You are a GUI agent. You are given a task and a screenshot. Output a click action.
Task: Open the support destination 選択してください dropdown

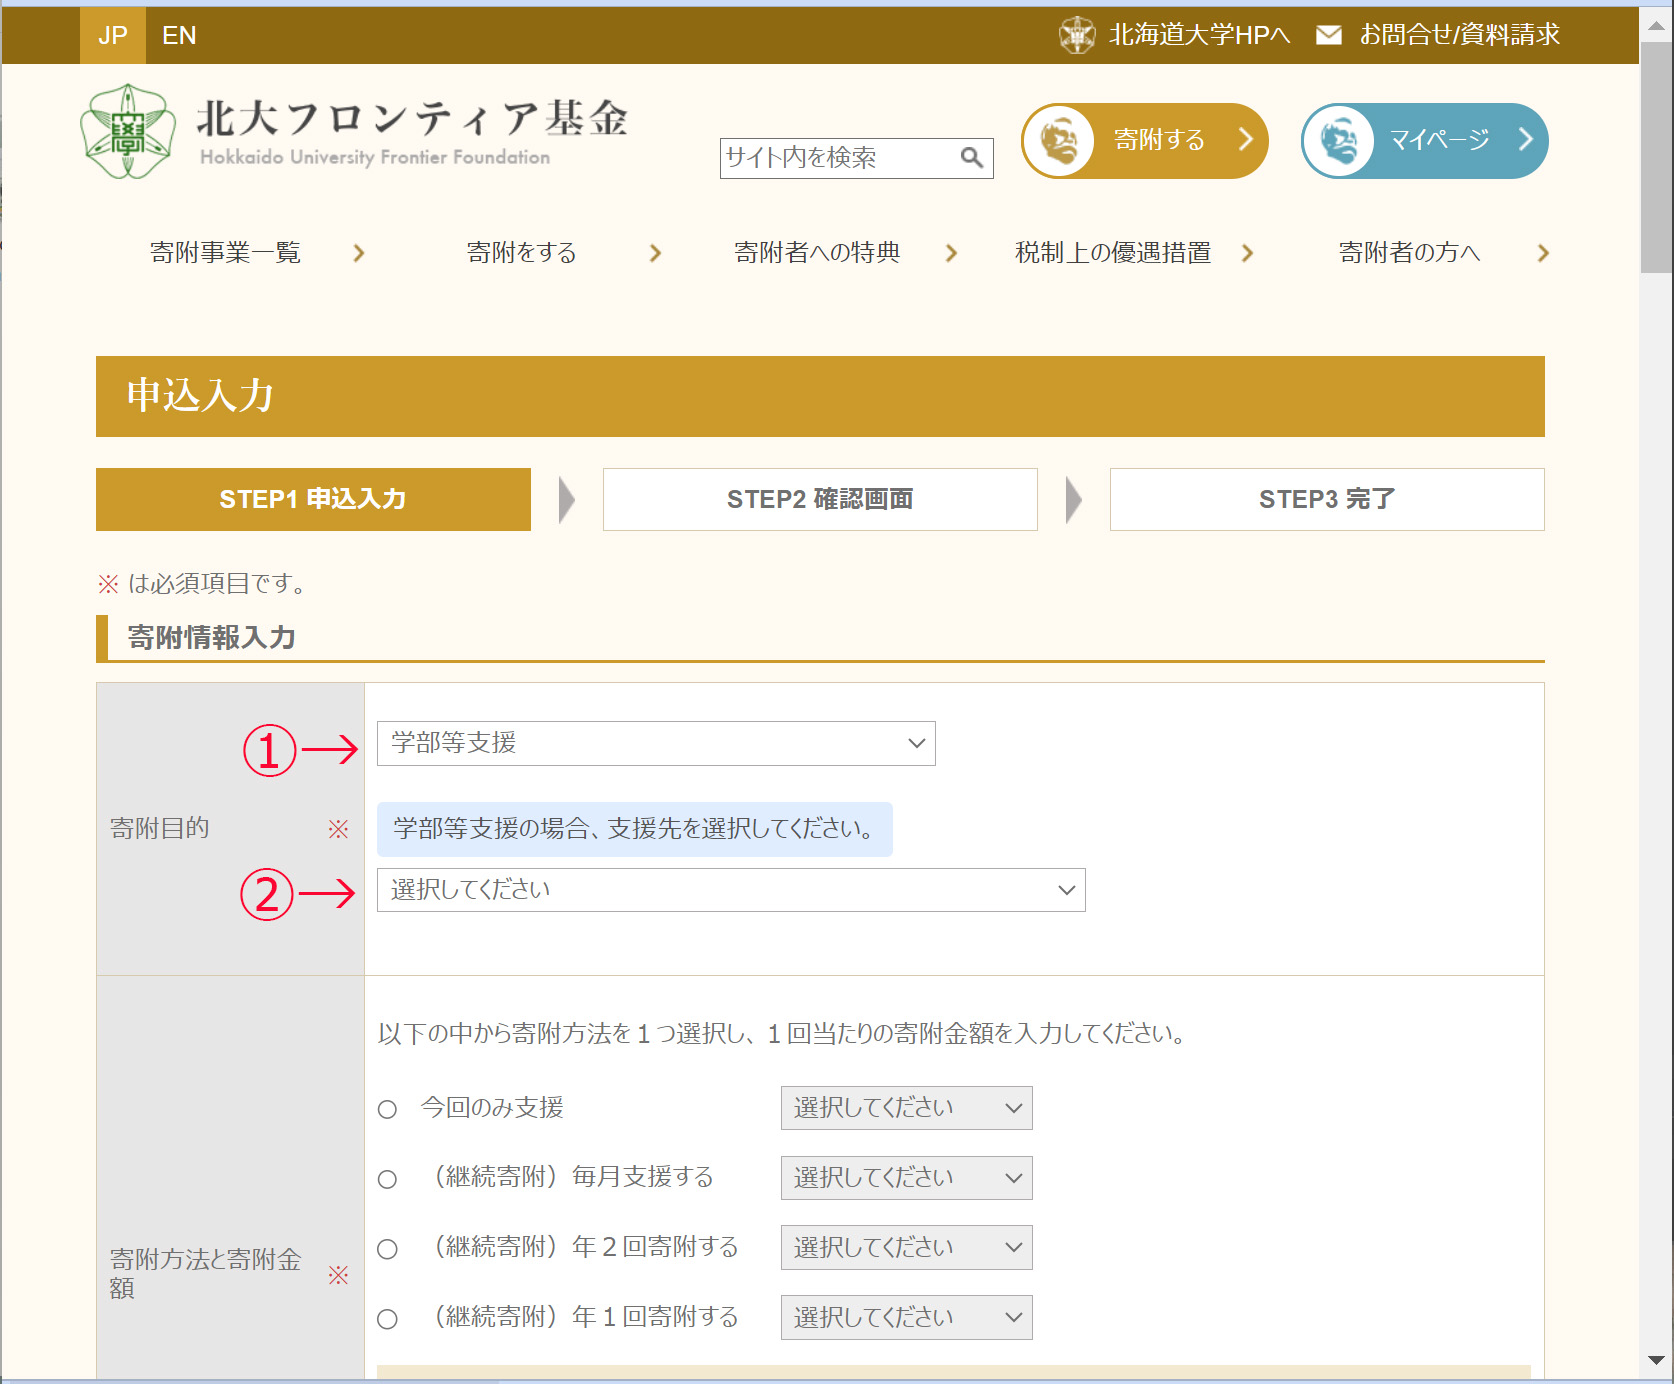(731, 890)
